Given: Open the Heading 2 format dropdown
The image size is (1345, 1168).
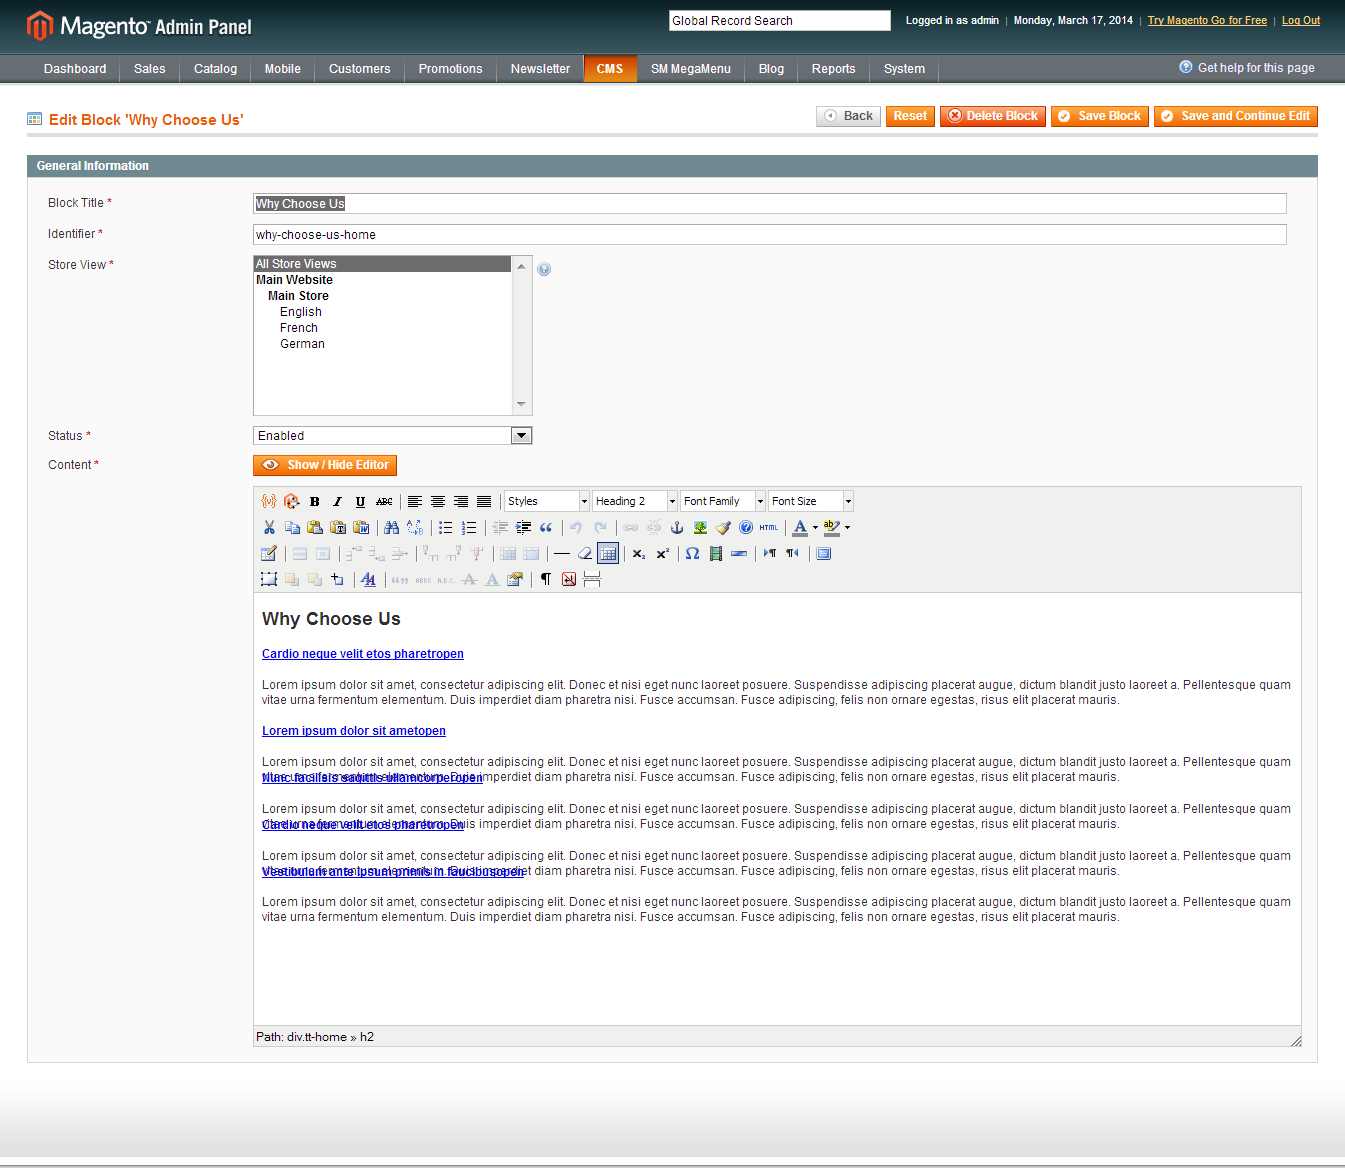Looking at the screenshot, I should click(x=635, y=502).
